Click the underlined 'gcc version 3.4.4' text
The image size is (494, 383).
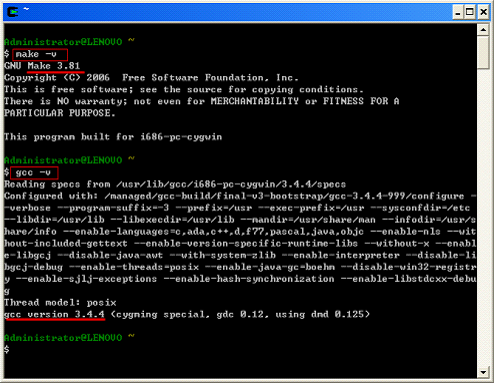54,314
